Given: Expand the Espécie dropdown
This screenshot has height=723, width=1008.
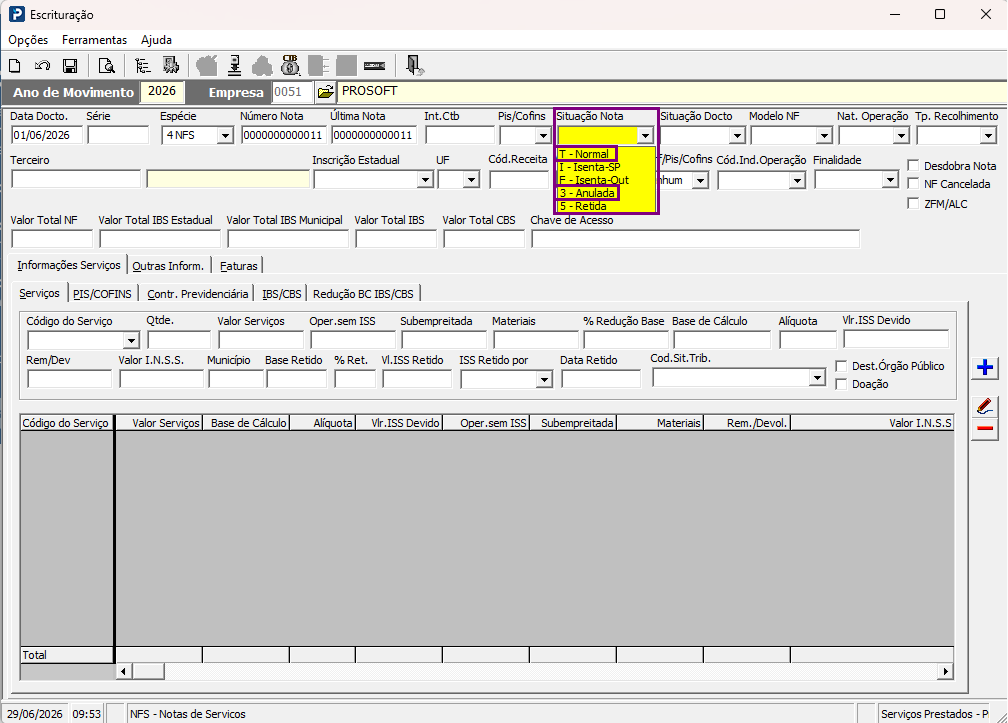Looking at the screenshot, I should 224,136.
